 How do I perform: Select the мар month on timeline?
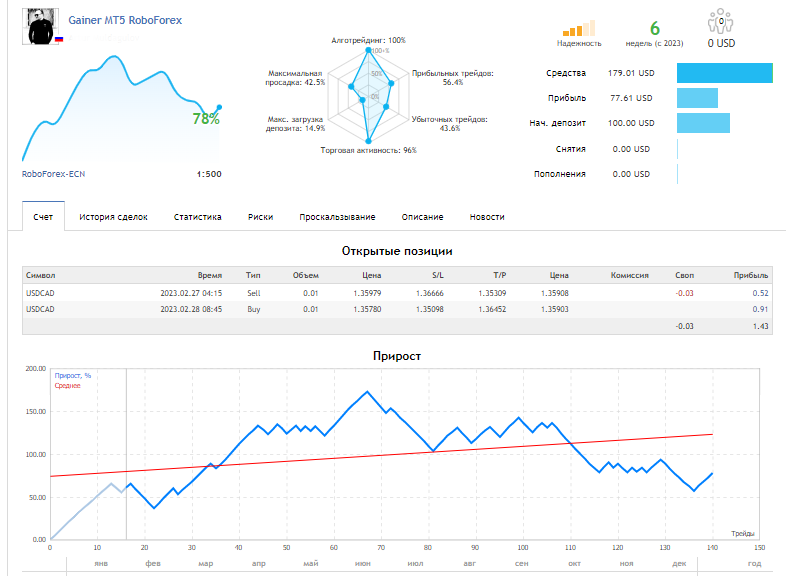pos(206,564)
